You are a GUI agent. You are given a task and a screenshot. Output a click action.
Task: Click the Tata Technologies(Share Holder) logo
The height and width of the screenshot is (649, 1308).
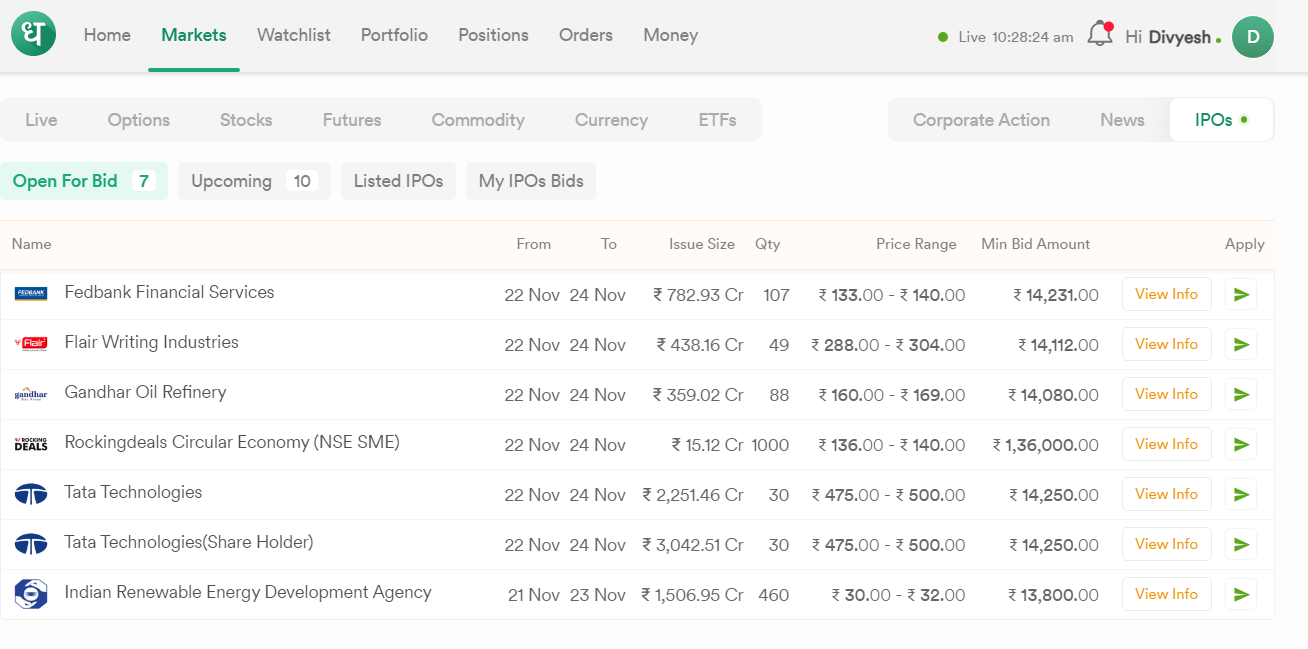click(31, 544)
